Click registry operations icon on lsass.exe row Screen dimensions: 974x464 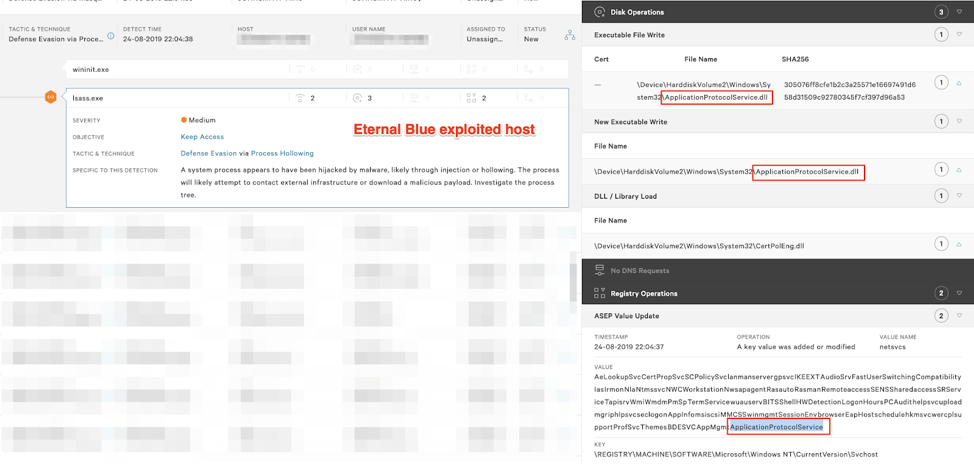tap(471, 98)
